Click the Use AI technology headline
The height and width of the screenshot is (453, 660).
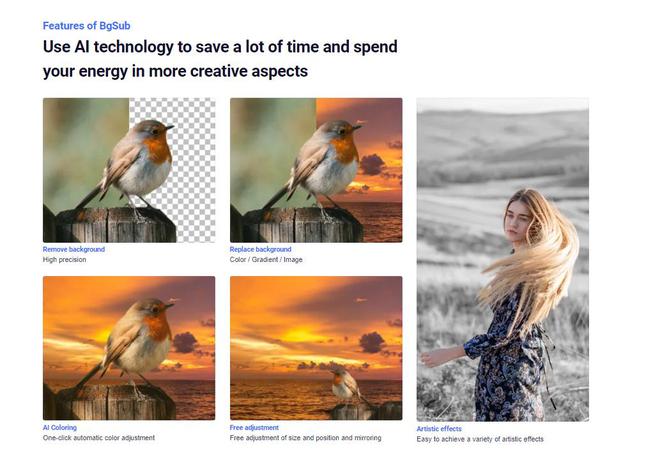[220, 59]
